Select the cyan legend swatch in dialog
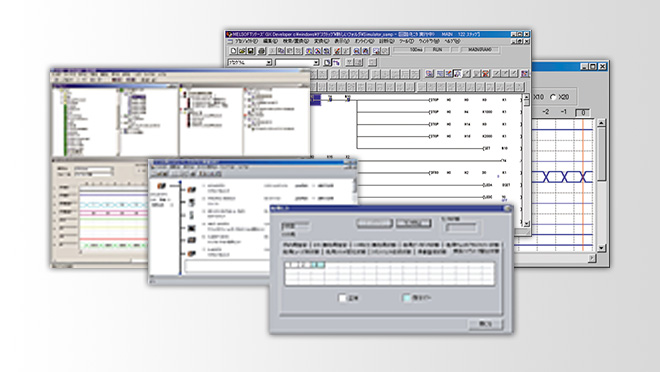 [x=407, y=298]
